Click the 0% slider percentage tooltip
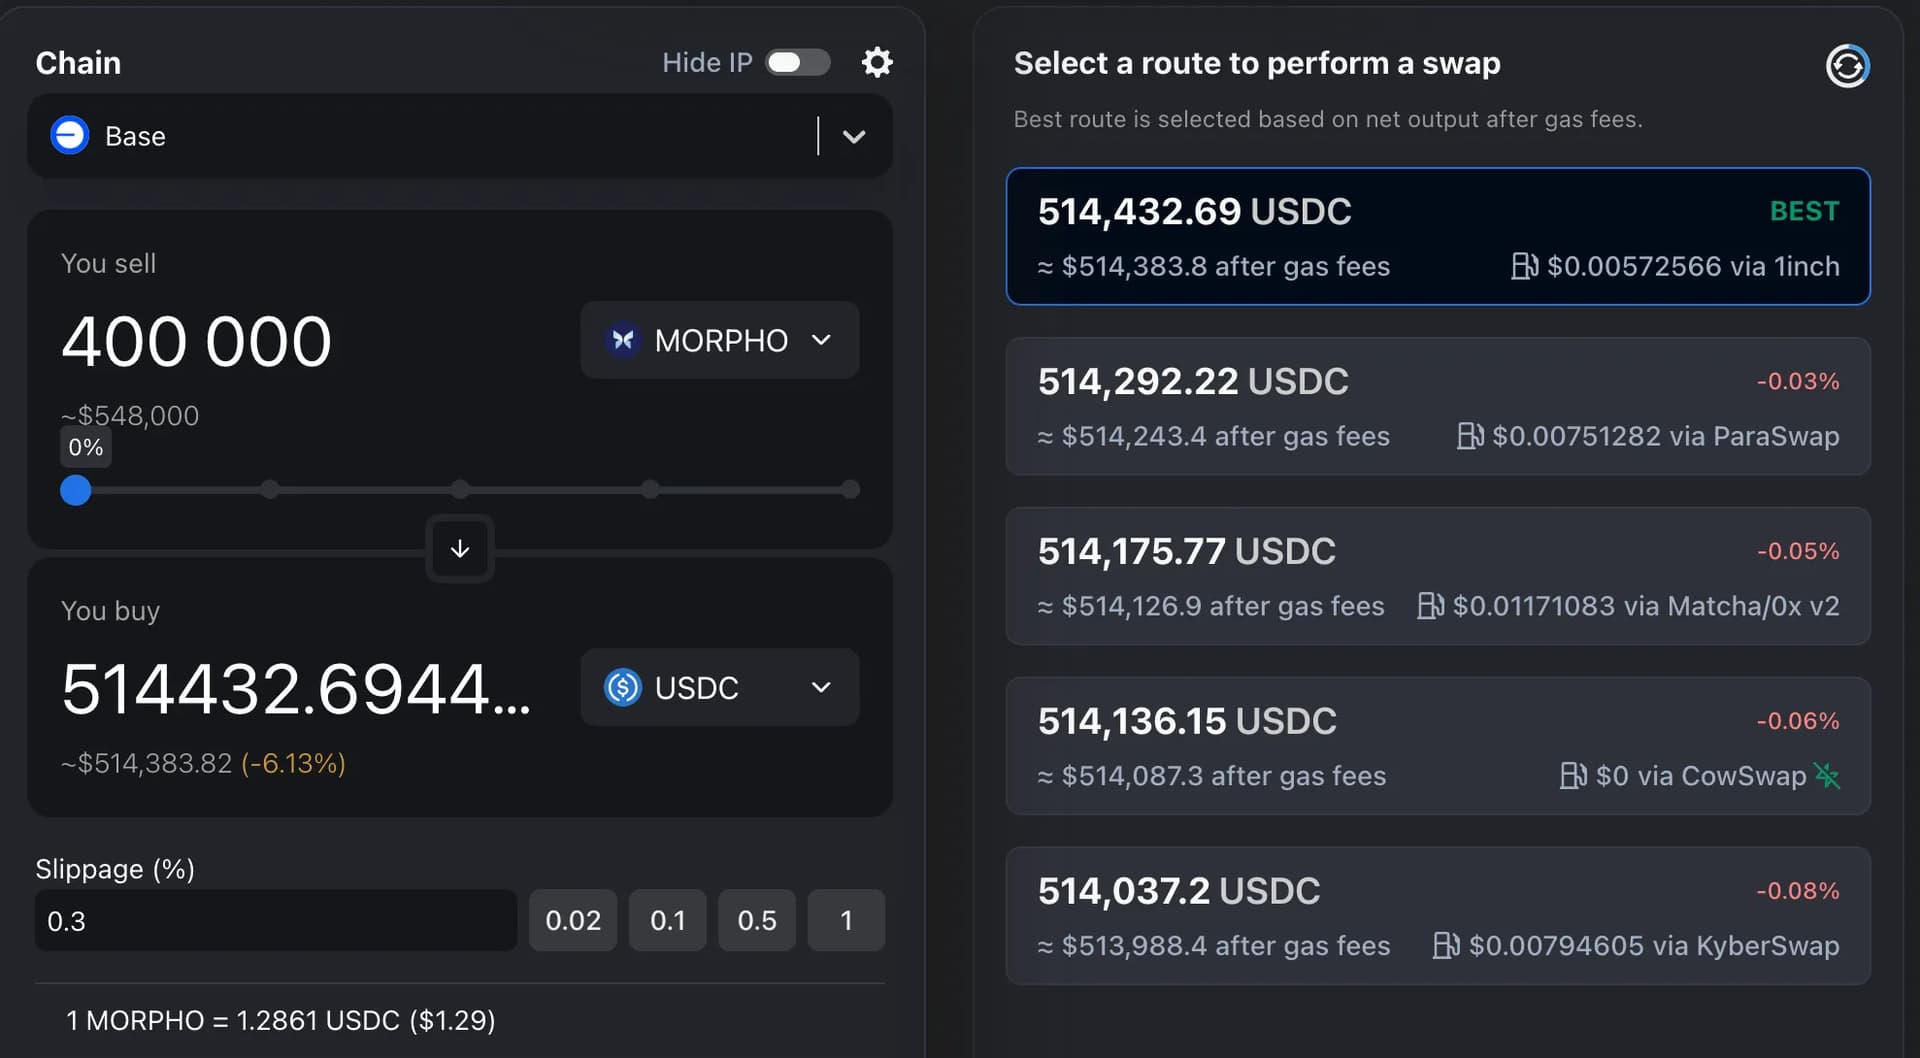The width and height of the screenshot is (1920, 1058). [86, 447]
